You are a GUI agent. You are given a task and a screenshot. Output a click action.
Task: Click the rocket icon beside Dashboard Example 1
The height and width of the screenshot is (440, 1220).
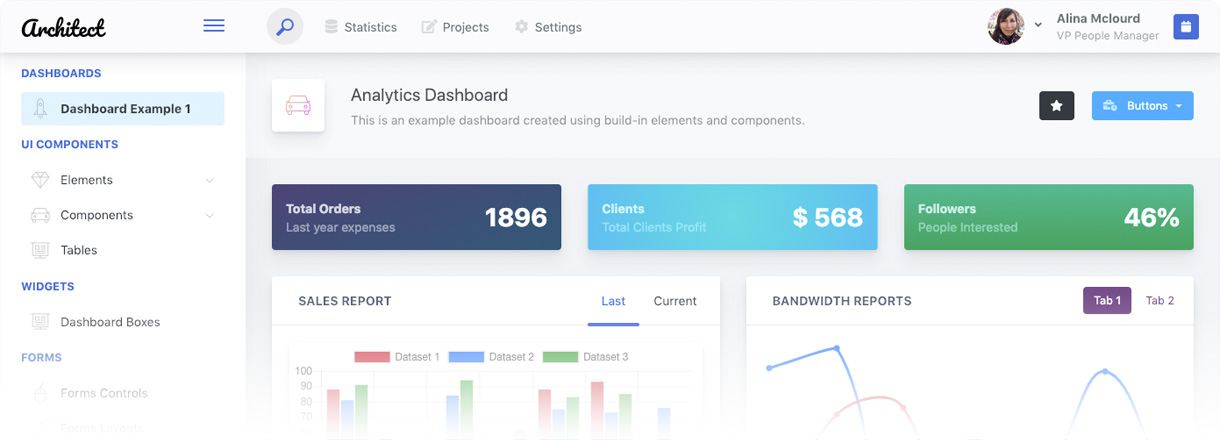(40, 109)
